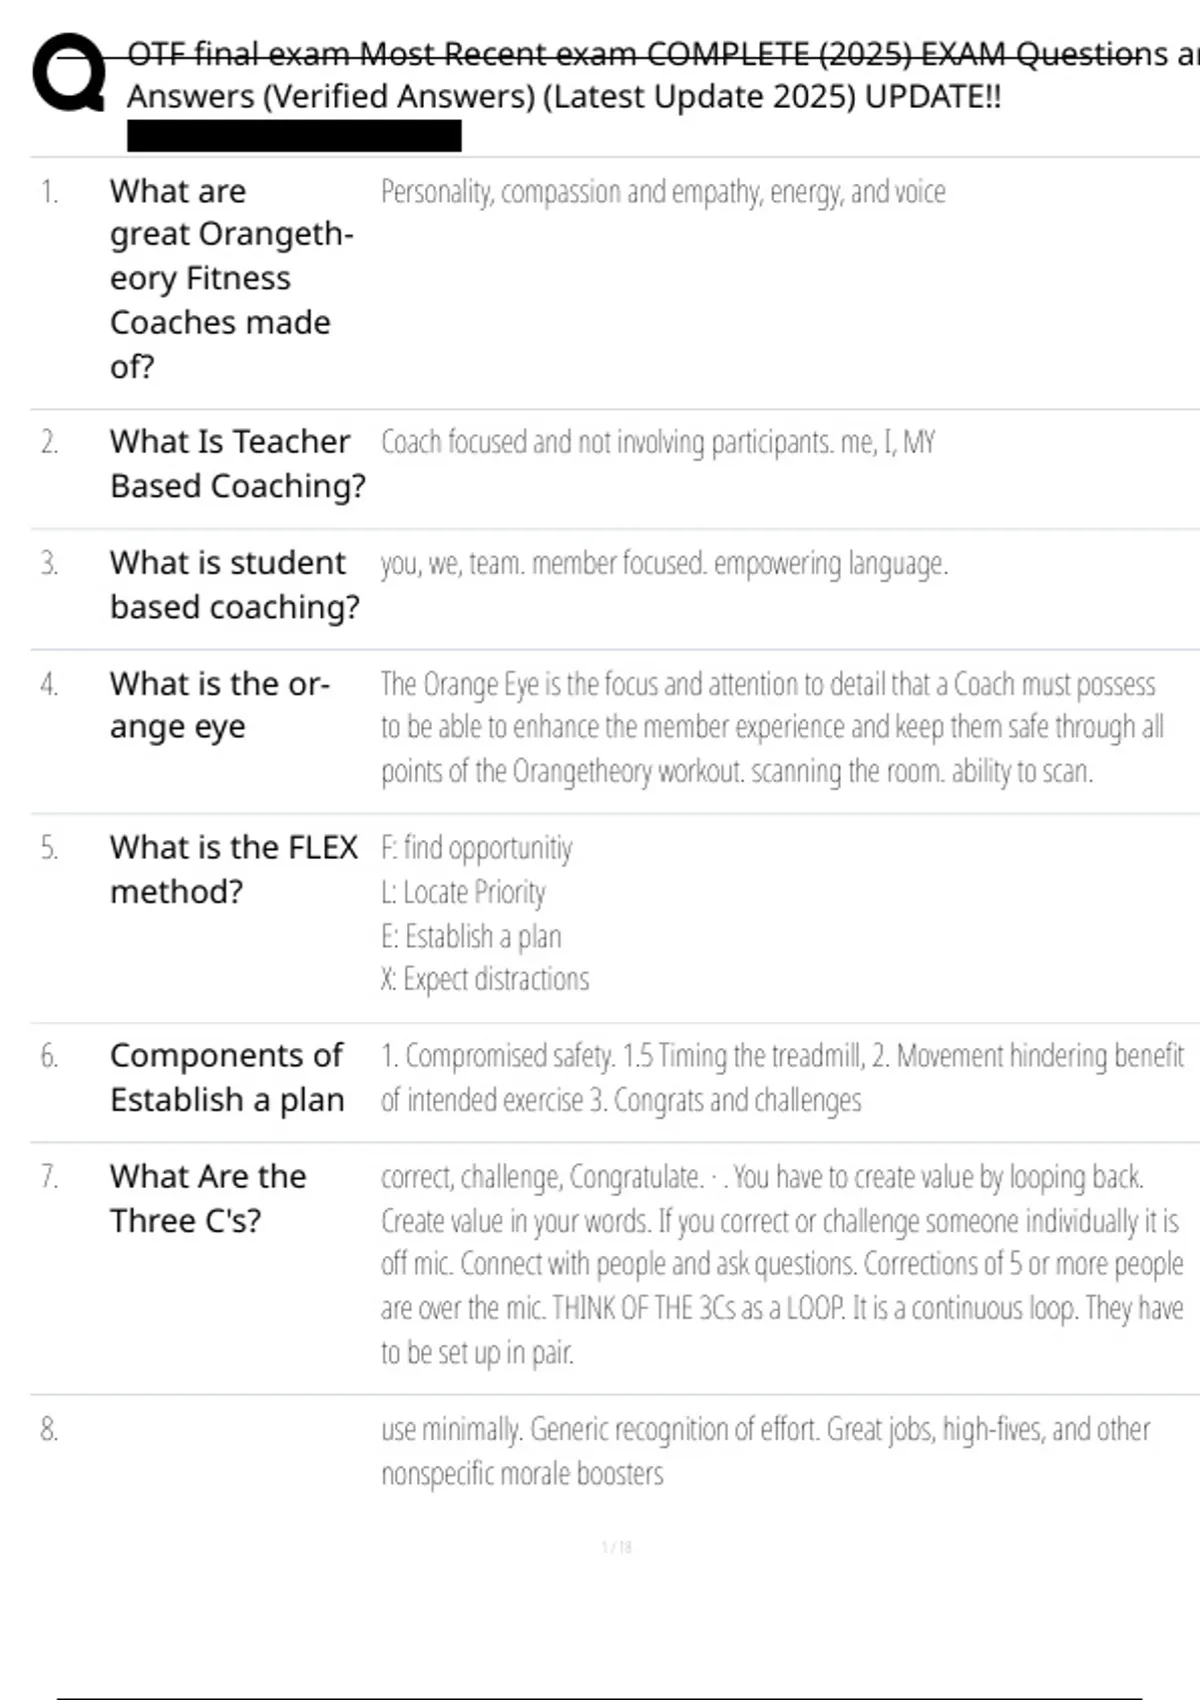Click the answer starting 'Coach focused and not involving'

(657, 442)
